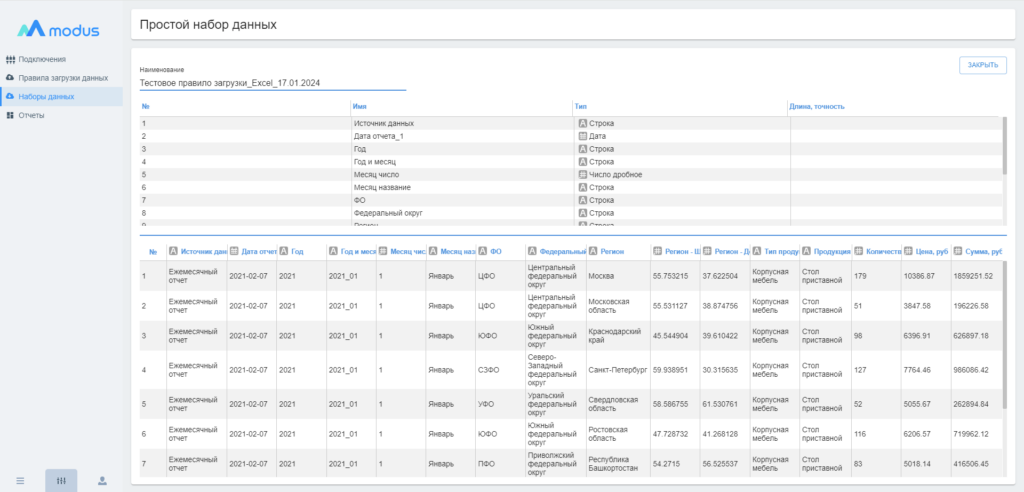
Task: Click the Наборы данных cloud icon
Action: pyautogui.click(x=10, y=97)
